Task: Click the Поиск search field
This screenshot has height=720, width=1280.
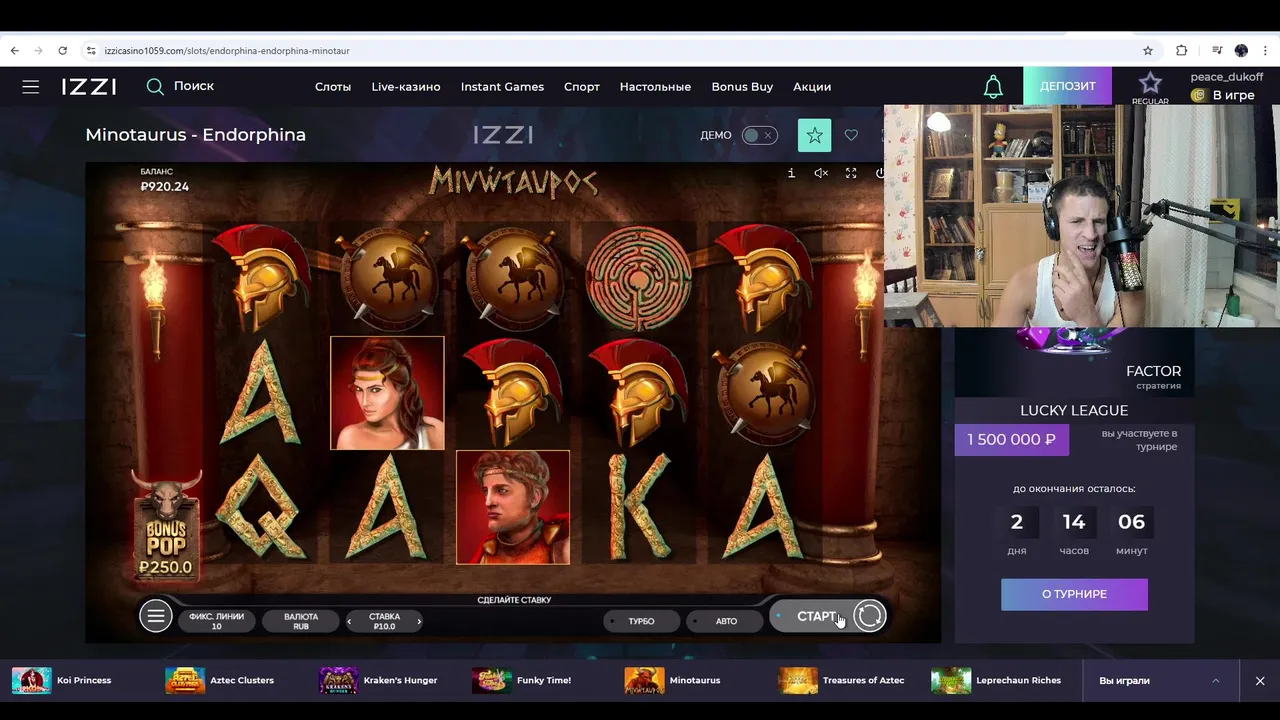Action: click(194, 86)
